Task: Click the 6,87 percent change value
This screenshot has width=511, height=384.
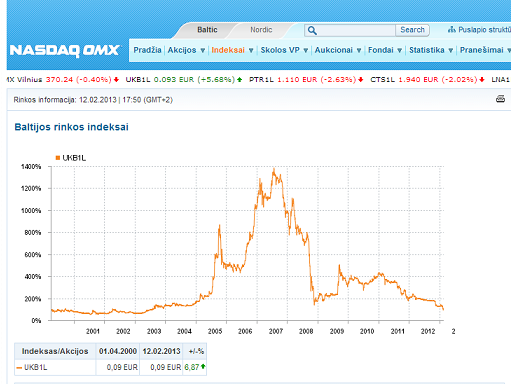Action: 192,367
